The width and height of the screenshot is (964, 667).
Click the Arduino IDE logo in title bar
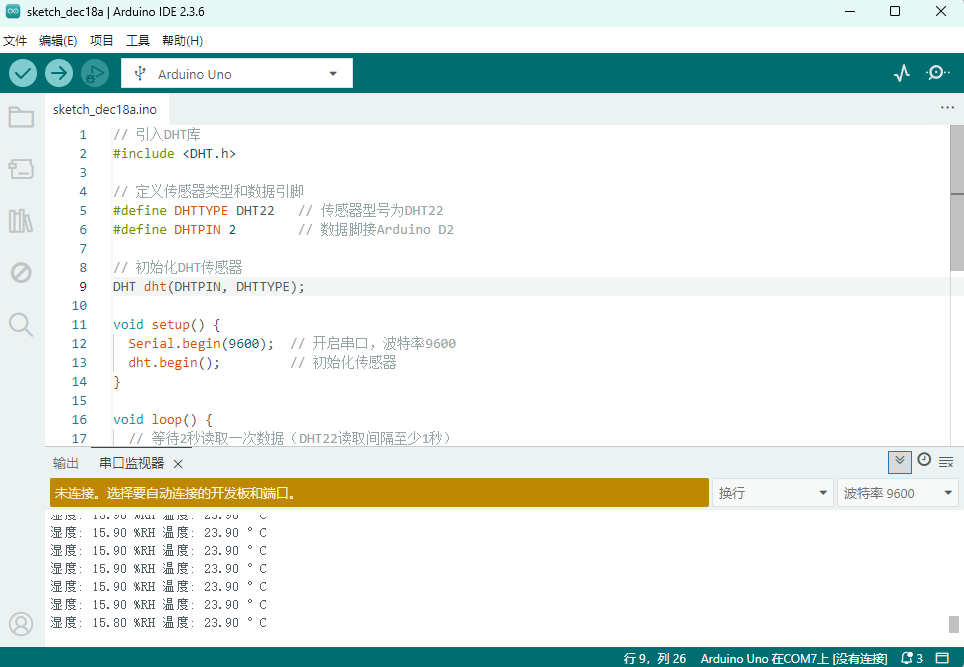tap(13, 11)
